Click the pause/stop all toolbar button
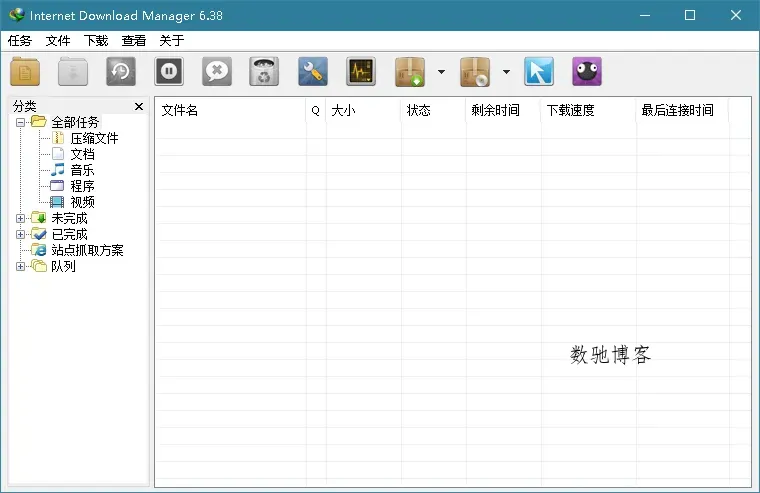Viewport: 760px width, 493px height. 169,72
